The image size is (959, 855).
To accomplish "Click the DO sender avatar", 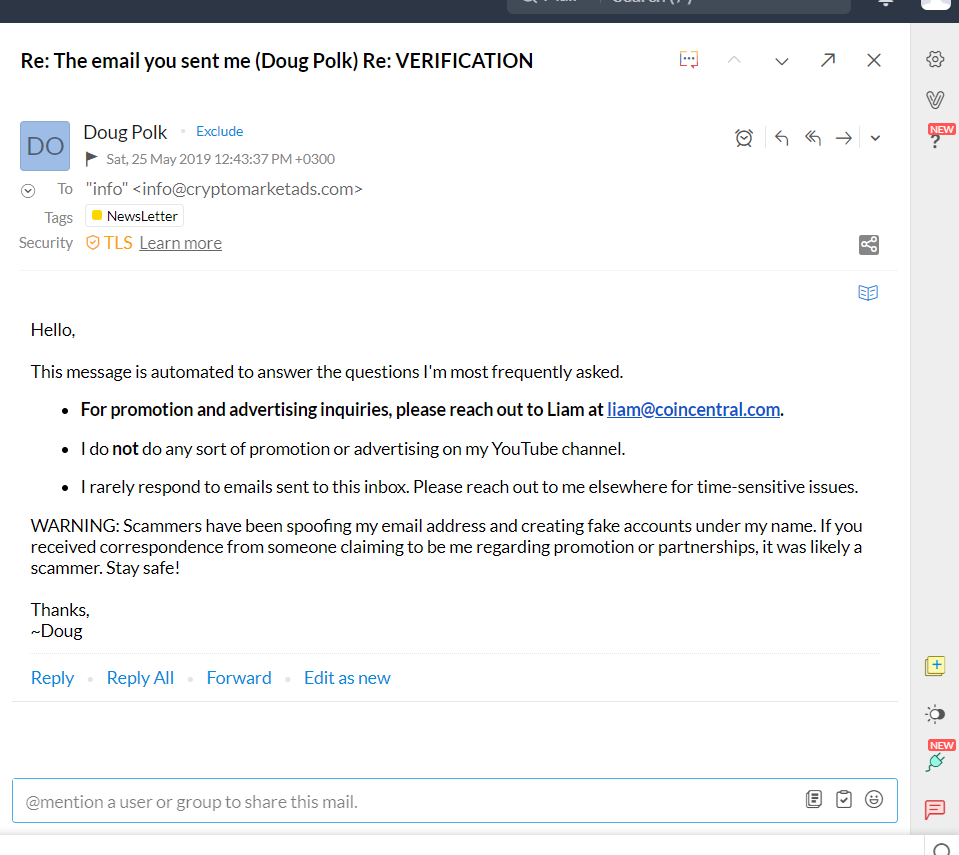I will 45,146.
